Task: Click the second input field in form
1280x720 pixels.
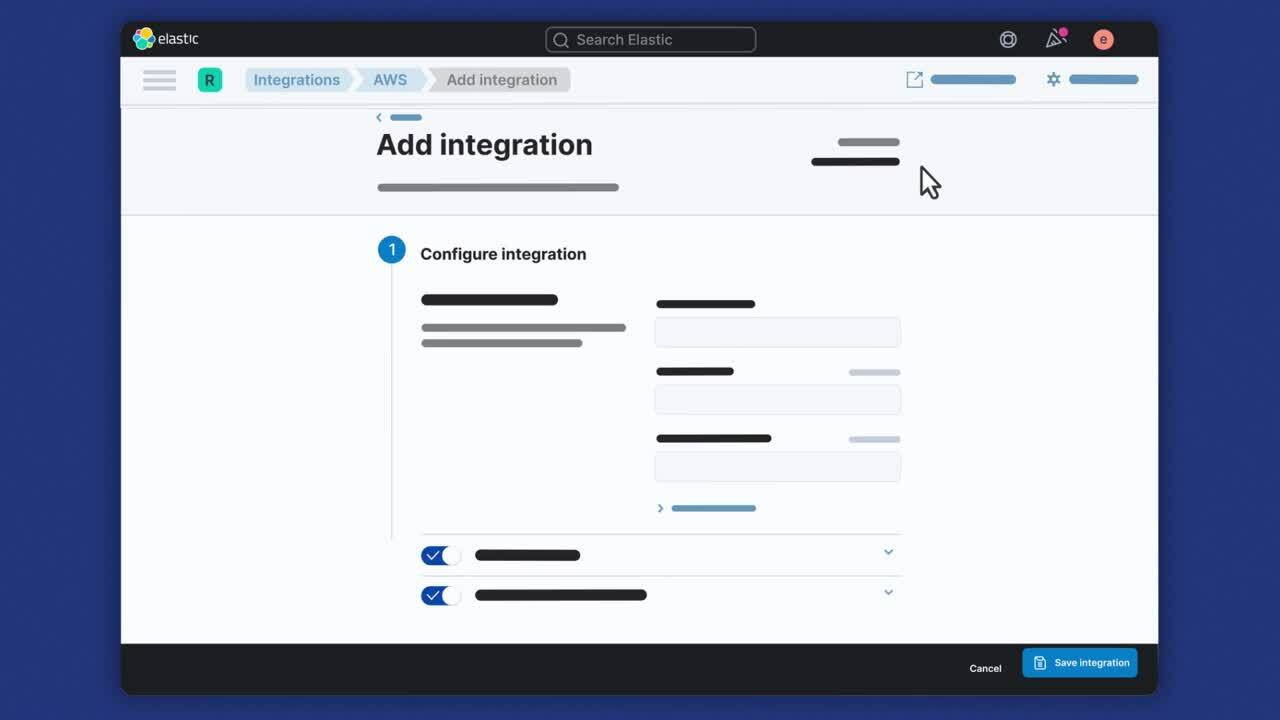Action: tap(778, 399)
